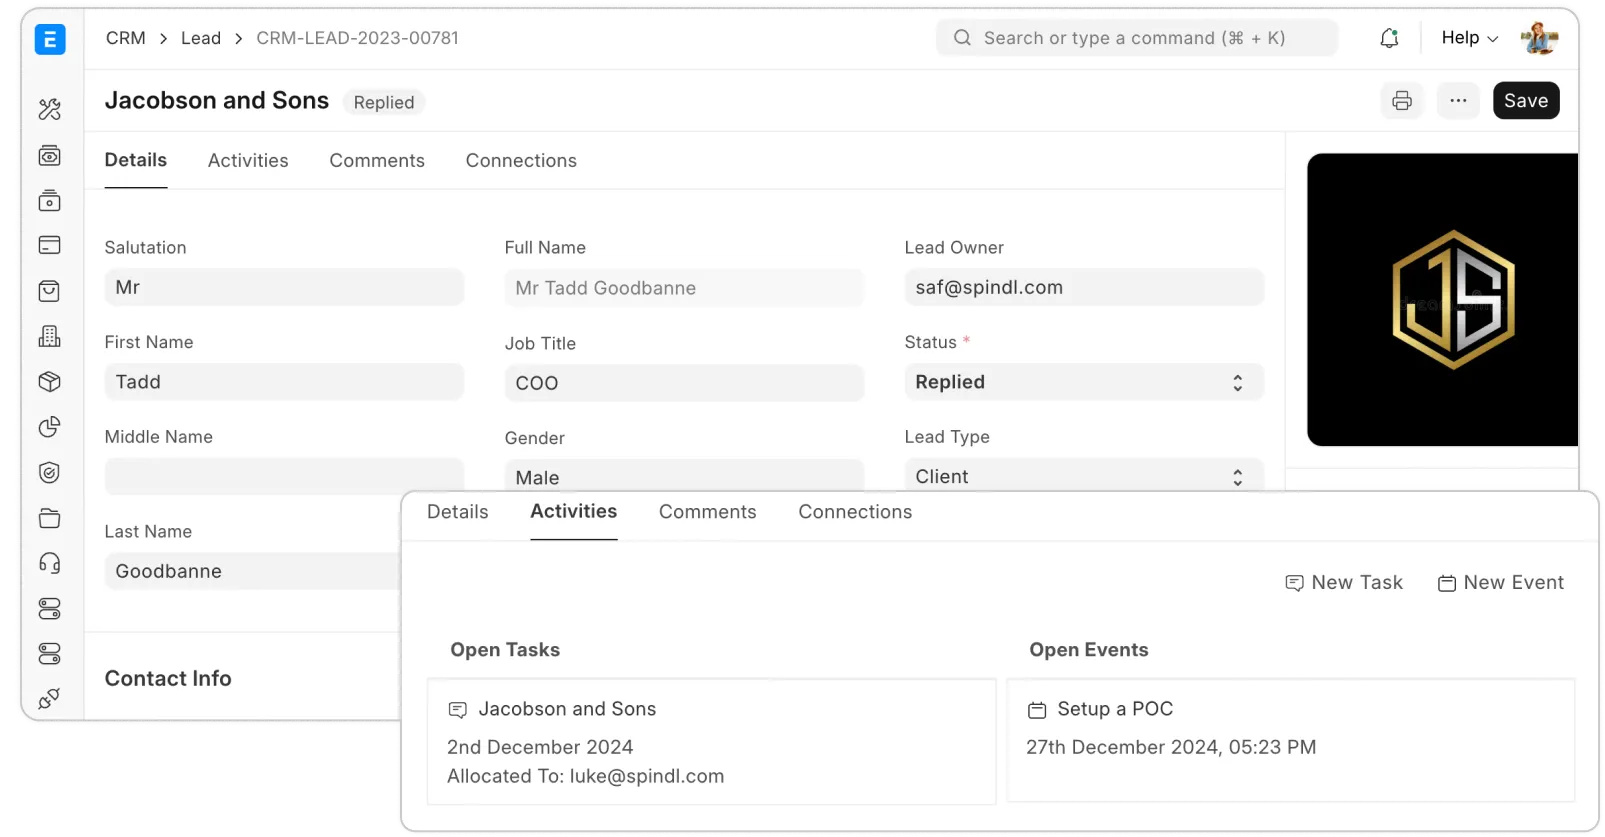Switch to the Connections tab in upper form
Screen dimensions: 1605x837
pos(521,161)
